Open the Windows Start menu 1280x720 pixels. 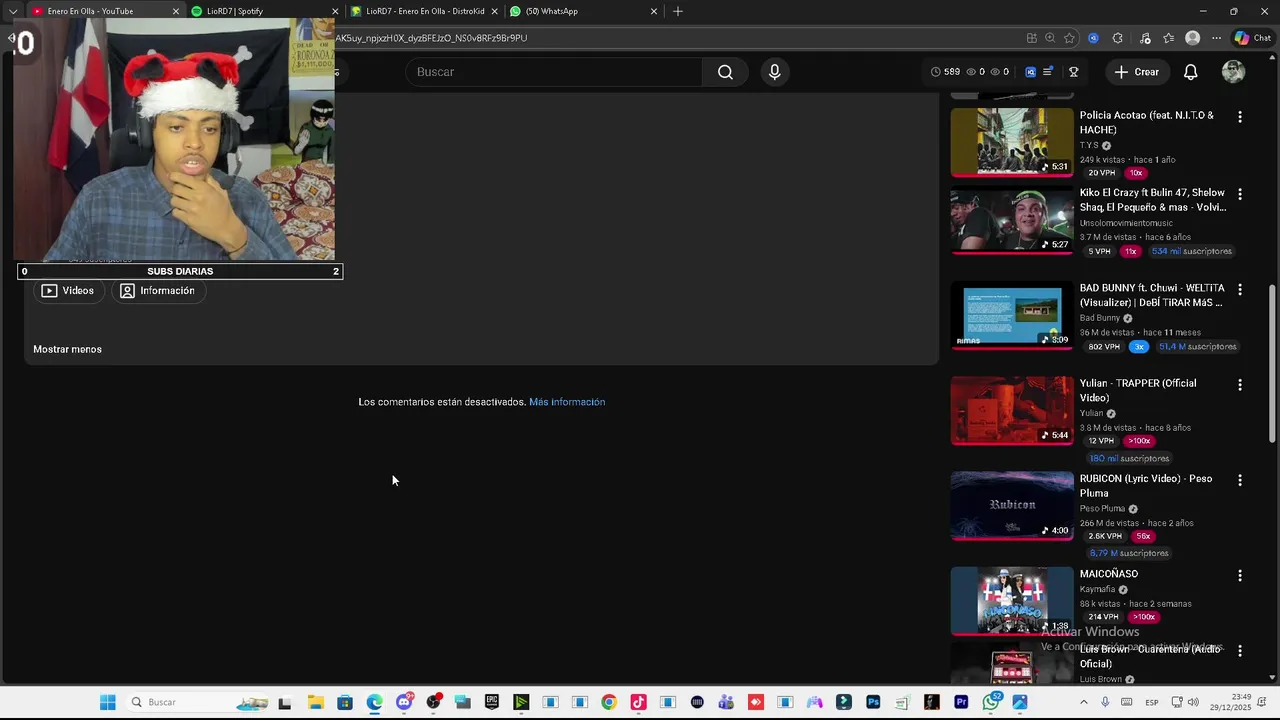click(108, 702)
